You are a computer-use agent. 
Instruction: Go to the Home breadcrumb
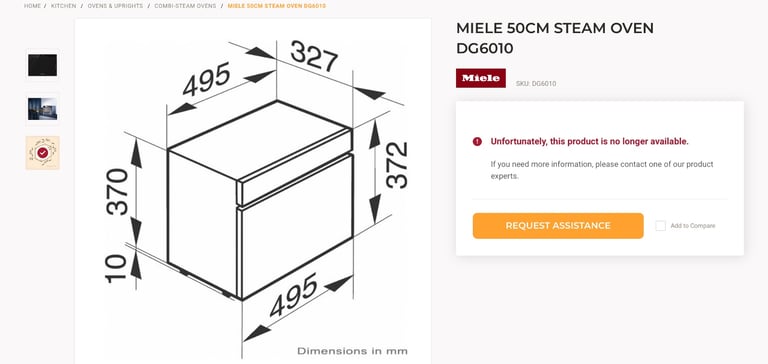click(x=32, y=6)
